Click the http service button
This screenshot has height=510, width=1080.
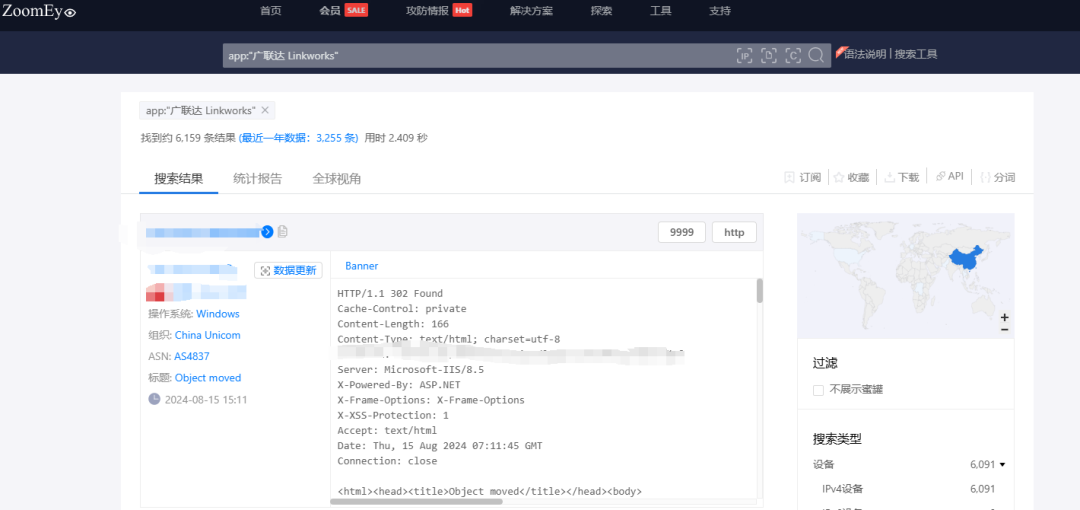pyautogui.click(x=734, y=232)
